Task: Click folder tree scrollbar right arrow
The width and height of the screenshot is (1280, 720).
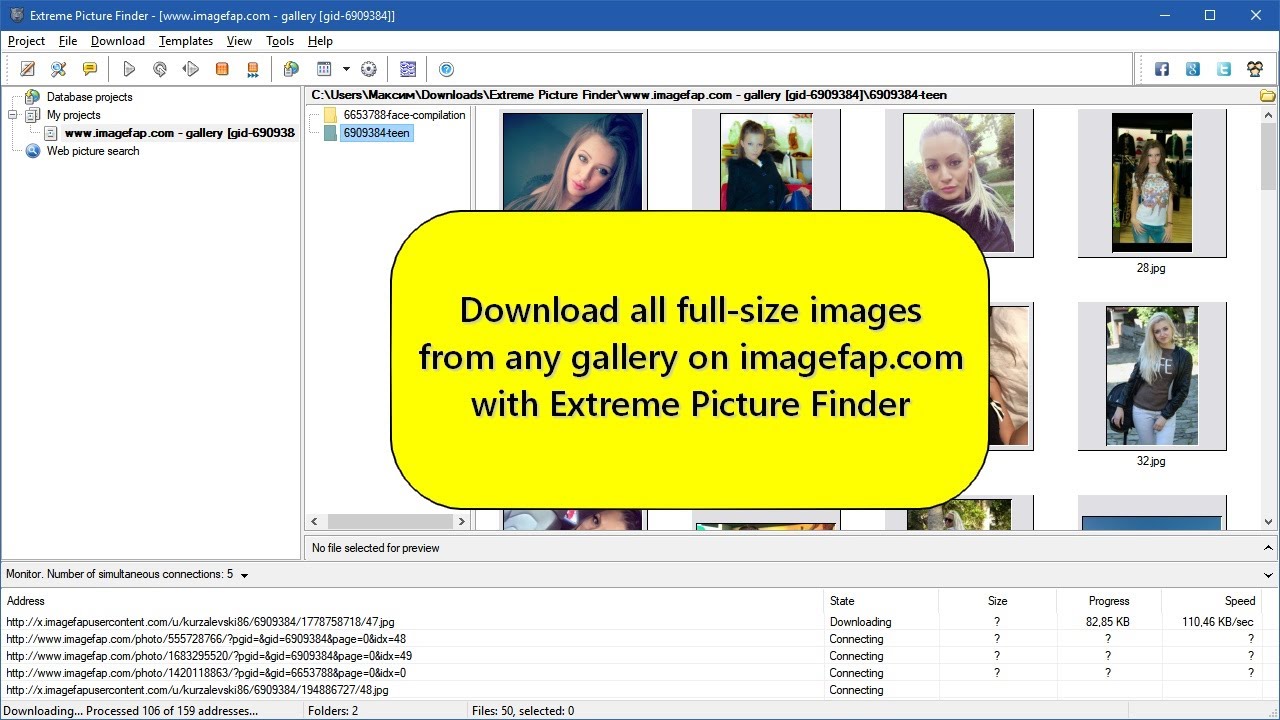Action: click(x=461, y=521)
